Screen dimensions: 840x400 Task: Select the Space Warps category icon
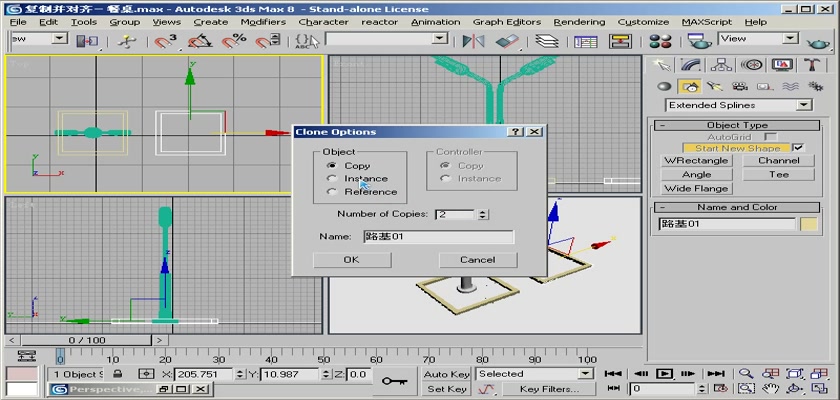tap(790, 86)
